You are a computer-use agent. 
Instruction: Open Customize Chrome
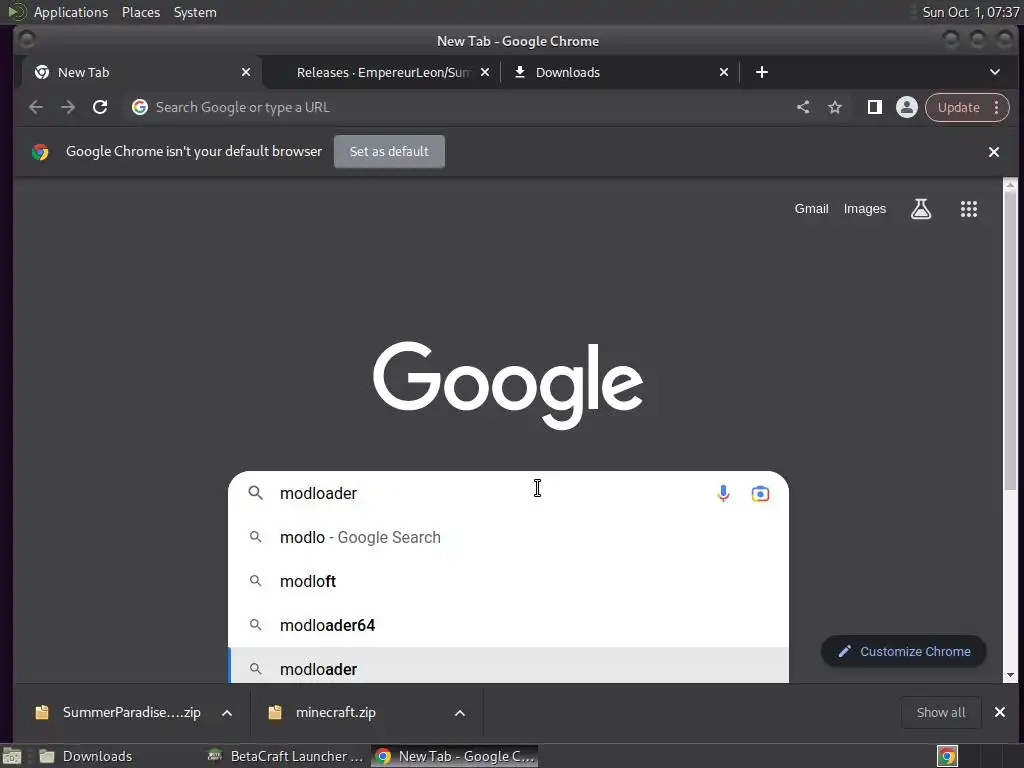(904, 651)
